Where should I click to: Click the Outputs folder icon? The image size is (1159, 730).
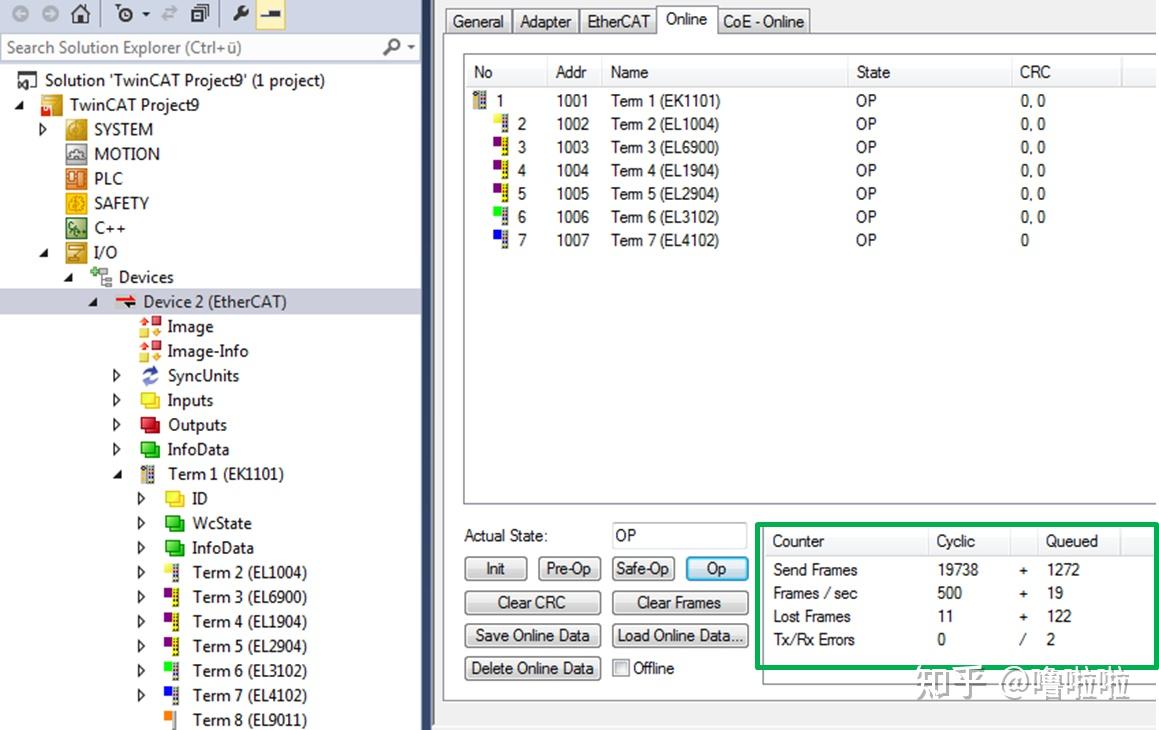(x=150, y=425)
